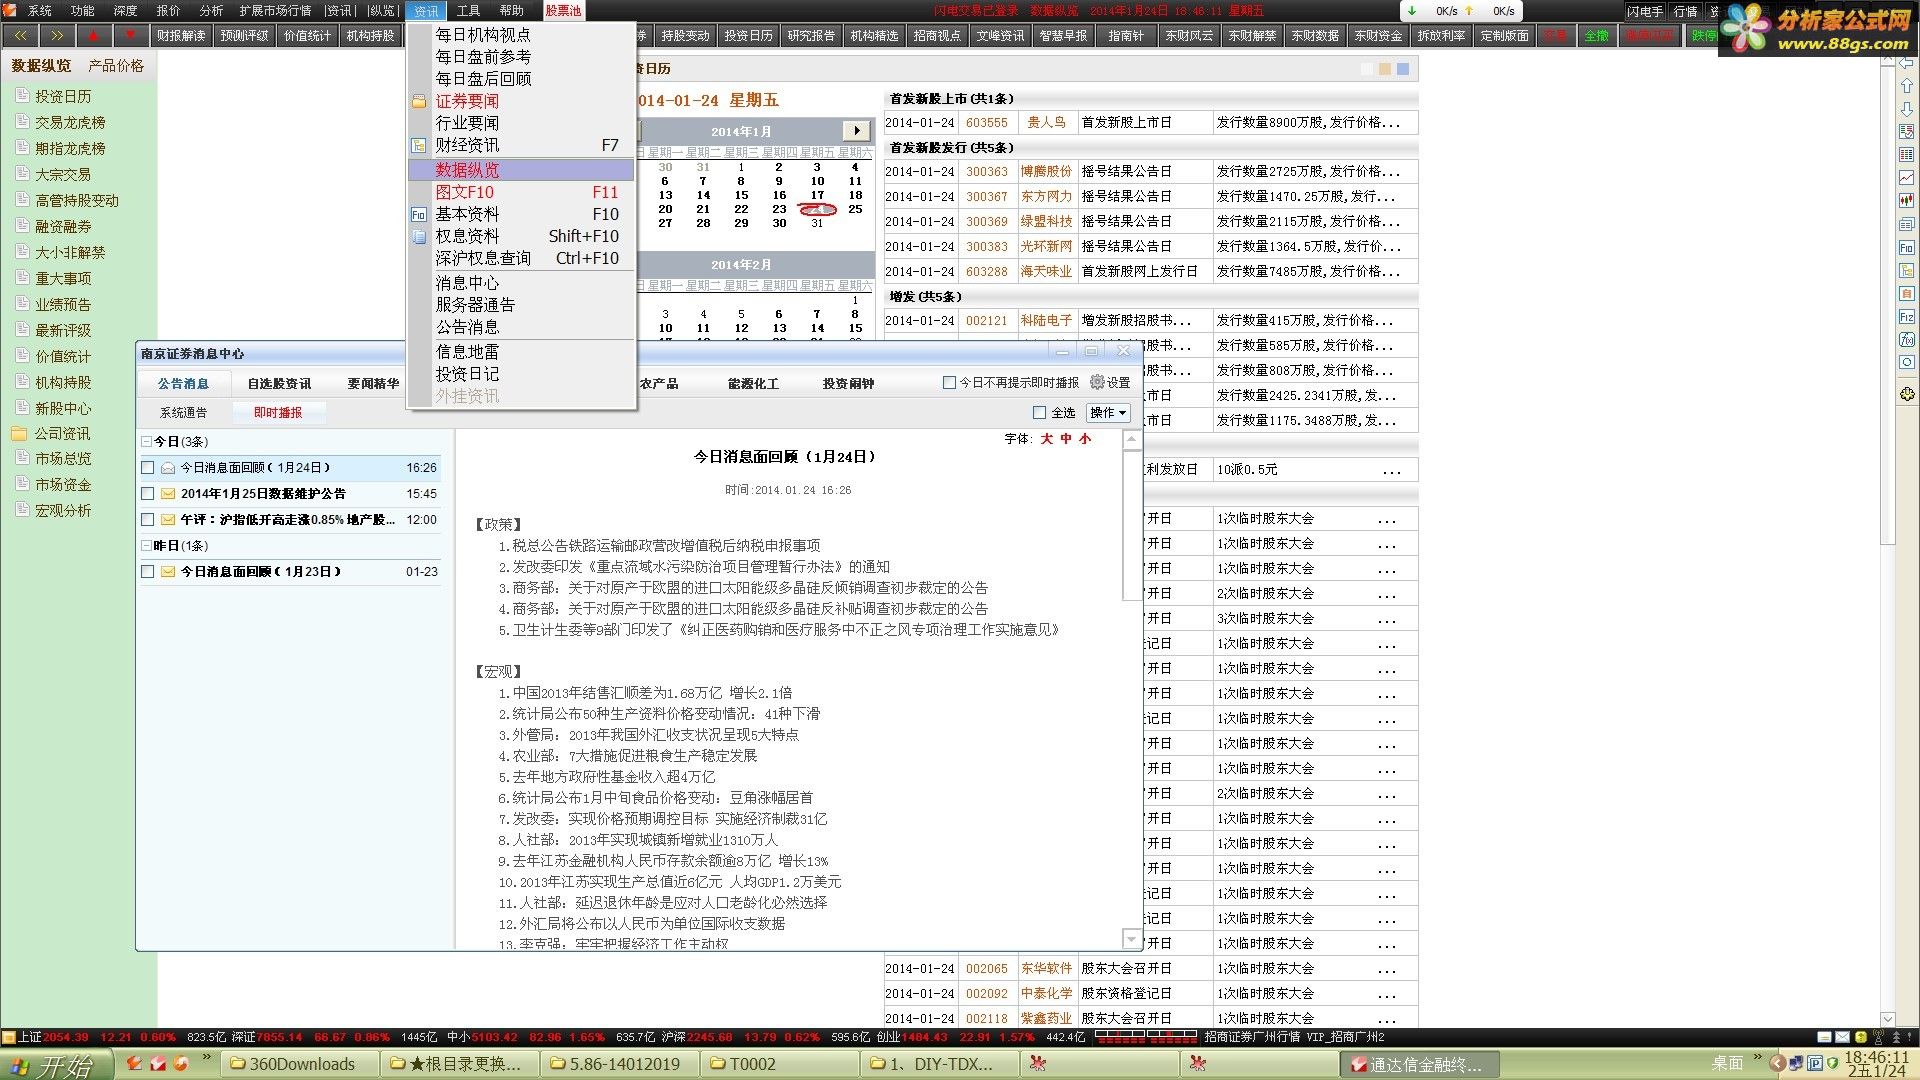The image size is (1920, 1080).
Task: Set font size to 小
Action: (1085, 439)
